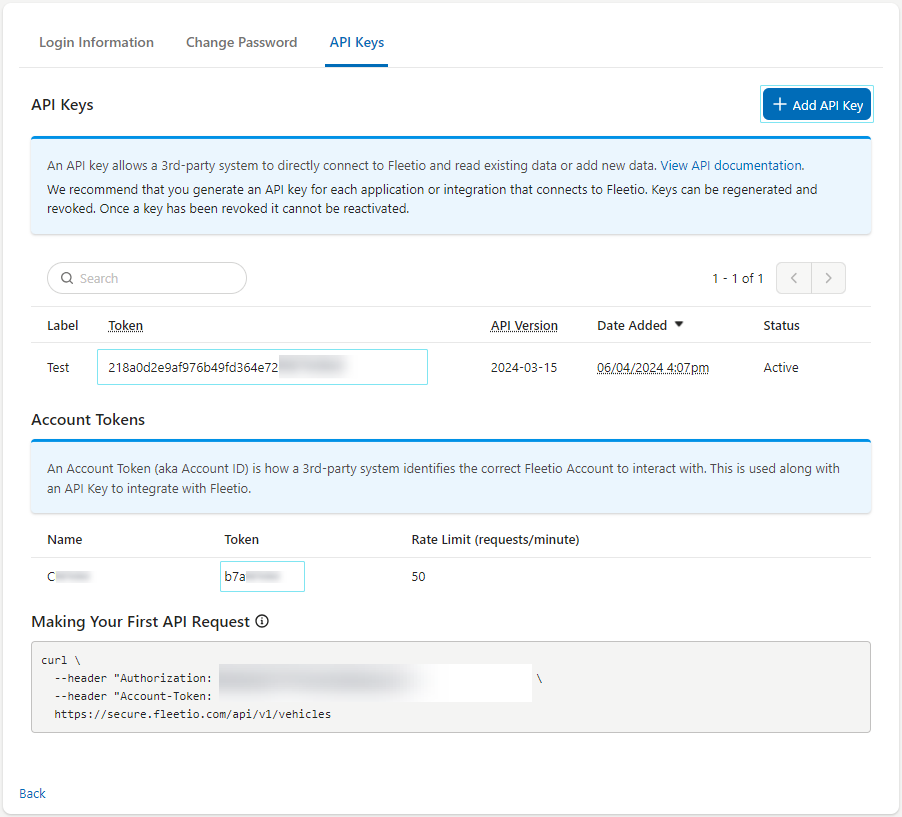Click the 06/04/2024 4:07pm date added value

pos(653,368)
